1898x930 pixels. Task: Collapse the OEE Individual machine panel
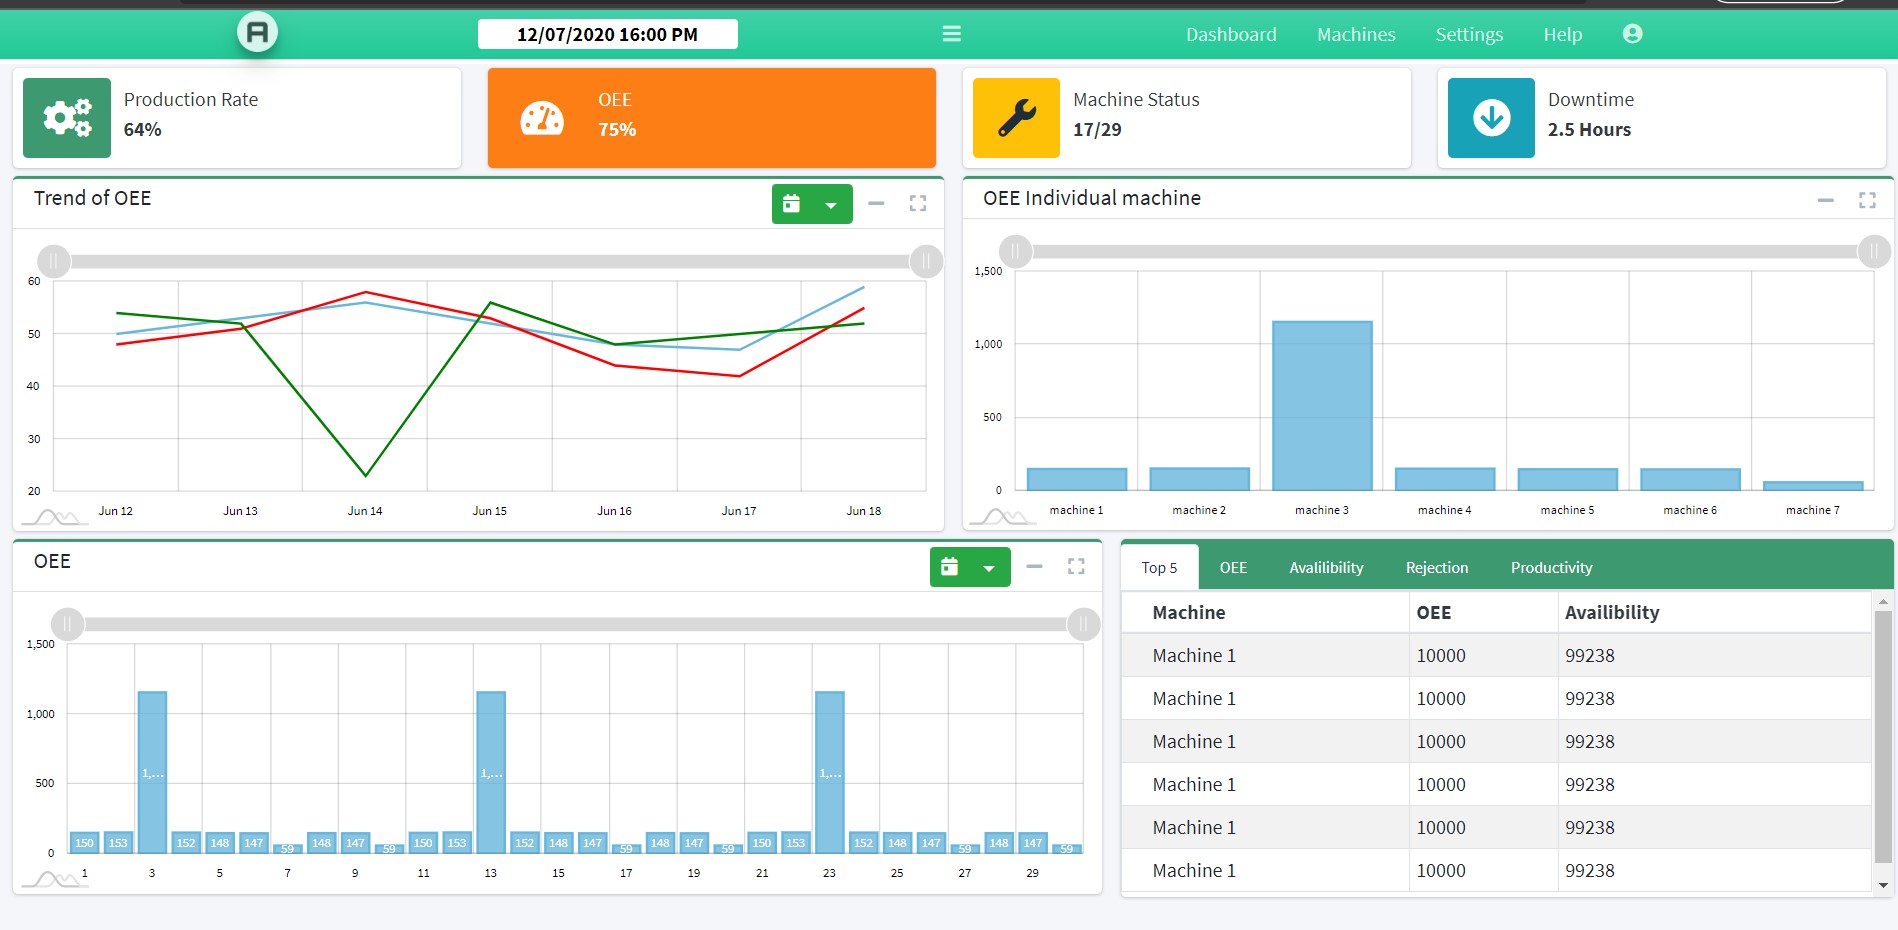pos(1825,200)
